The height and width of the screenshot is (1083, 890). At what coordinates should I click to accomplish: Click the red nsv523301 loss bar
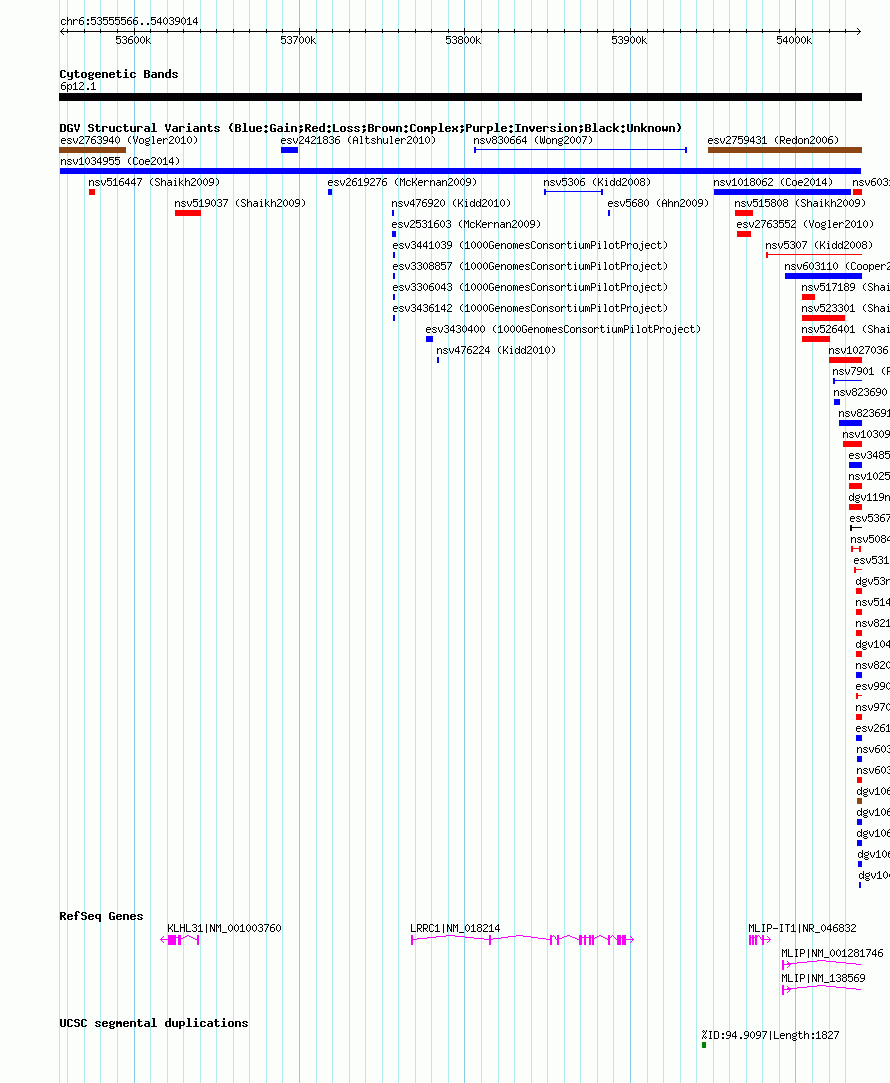coord(824,318)
